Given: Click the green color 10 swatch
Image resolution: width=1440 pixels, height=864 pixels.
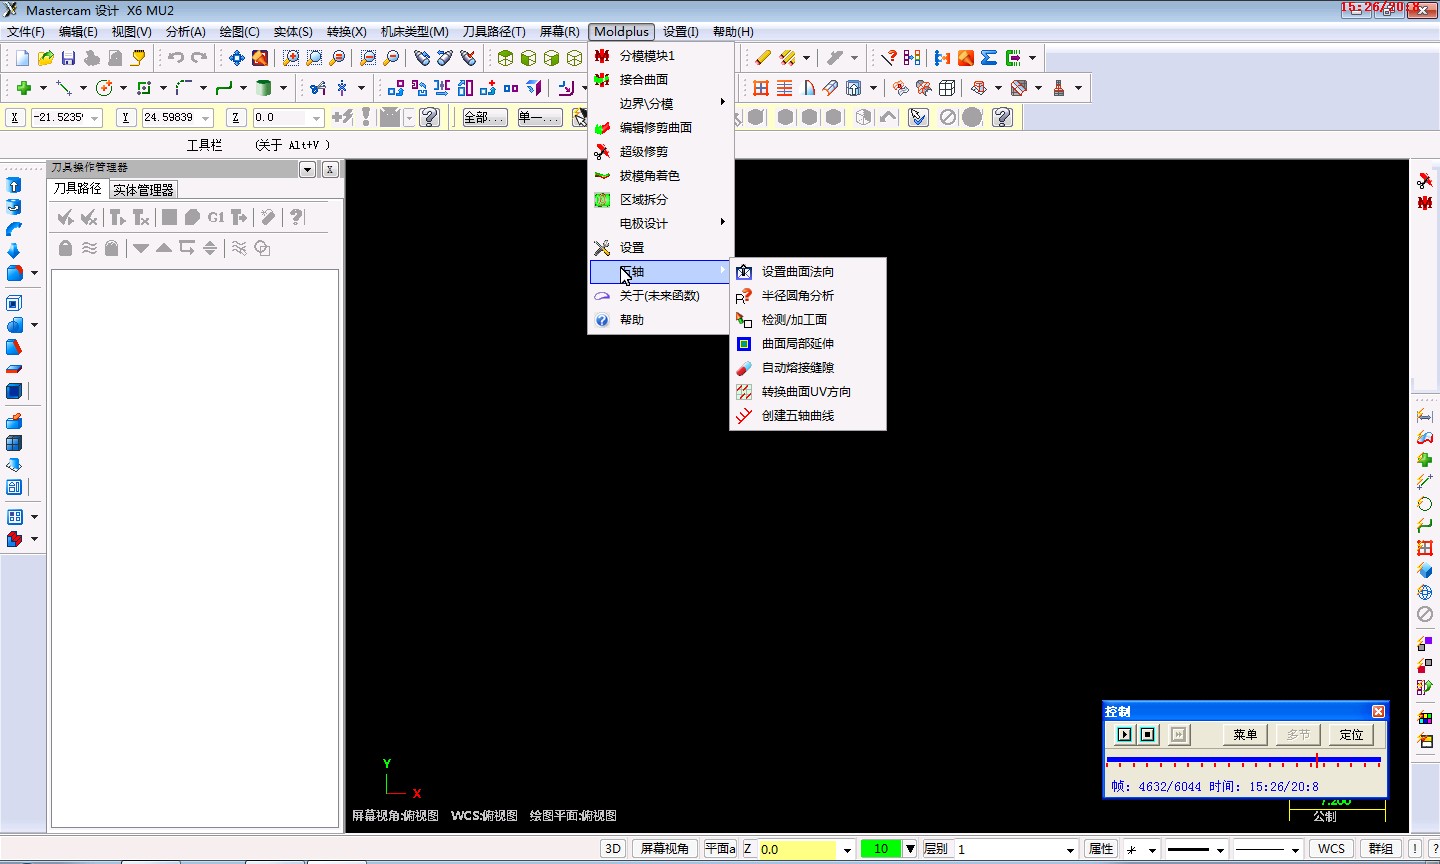Looking at the screenshot, I should pyautogui.click(x=881, y=849).
